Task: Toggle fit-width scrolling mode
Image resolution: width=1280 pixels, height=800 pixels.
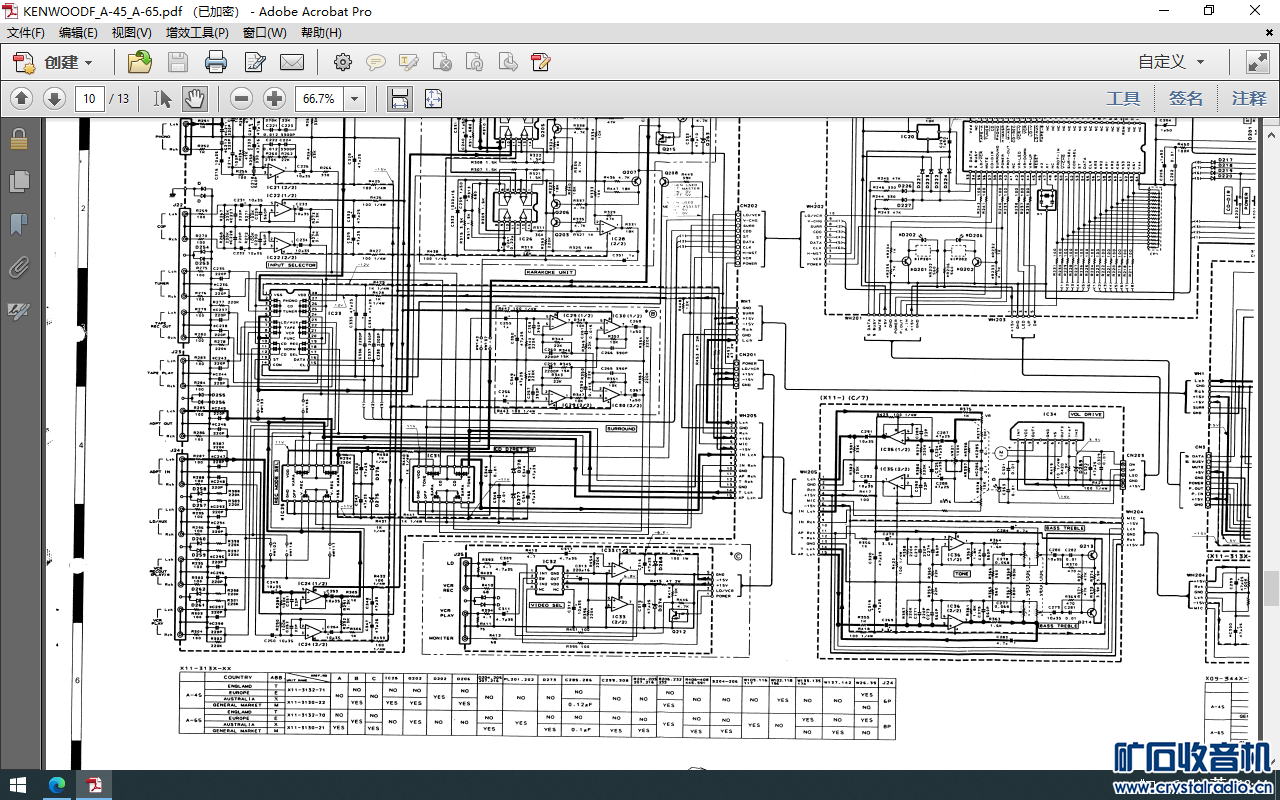Action: click(399, 98)
